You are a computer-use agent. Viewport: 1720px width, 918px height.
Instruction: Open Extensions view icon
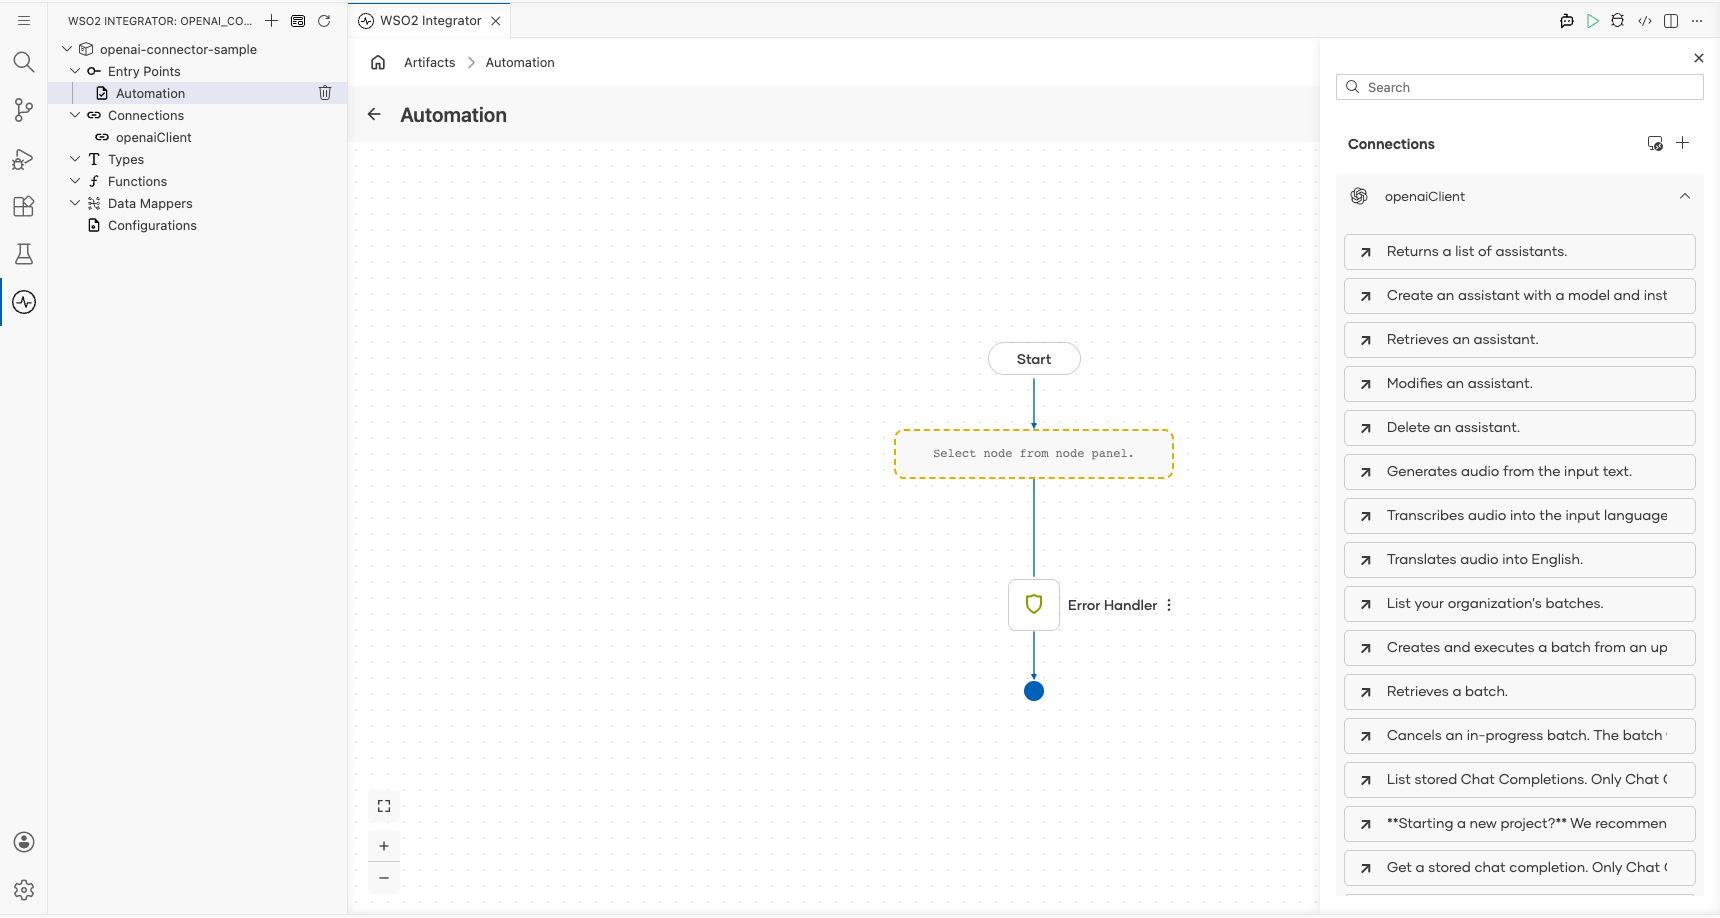pyautogui.click(x=24, y=206)
